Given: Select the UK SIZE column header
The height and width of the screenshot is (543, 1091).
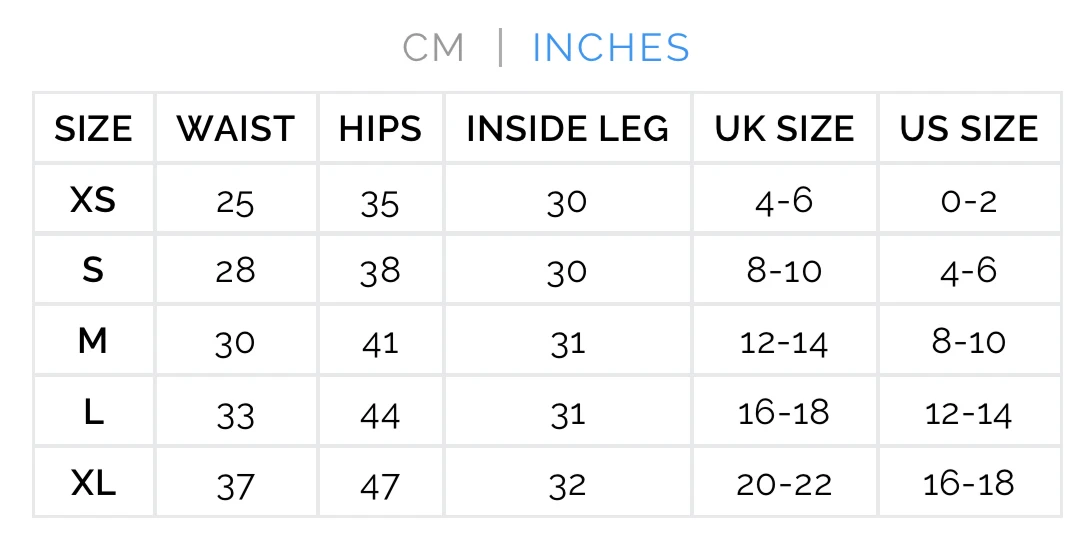Looking at the screenshot, I should pyautogui.click(x=784, y=129).
